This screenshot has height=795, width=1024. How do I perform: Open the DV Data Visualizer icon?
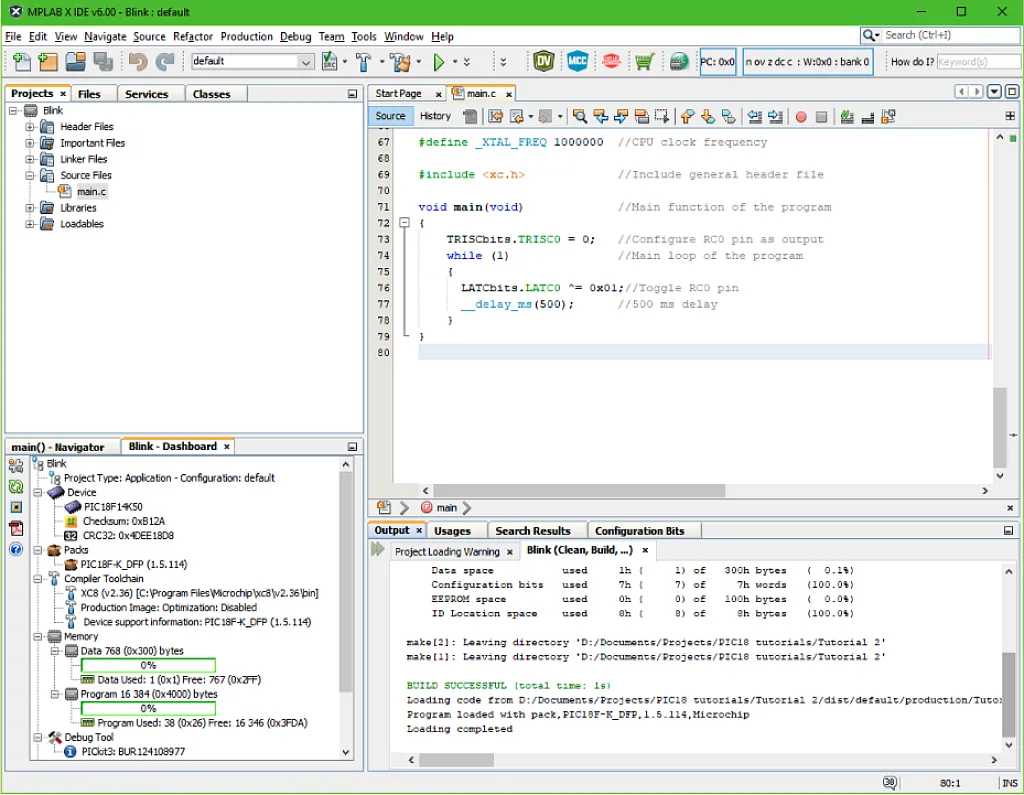543,62
